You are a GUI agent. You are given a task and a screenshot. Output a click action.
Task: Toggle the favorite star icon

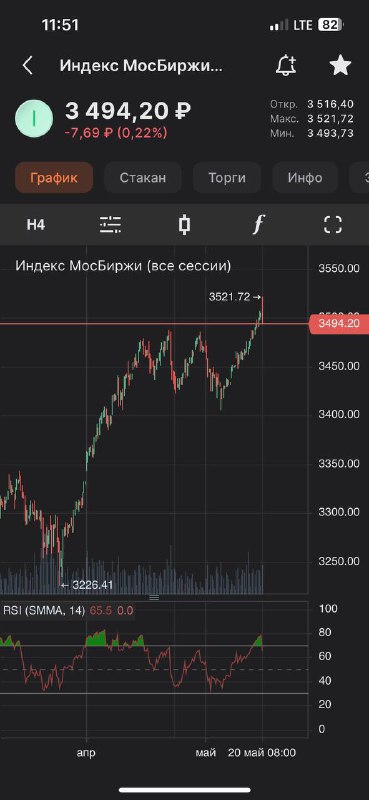340,65
